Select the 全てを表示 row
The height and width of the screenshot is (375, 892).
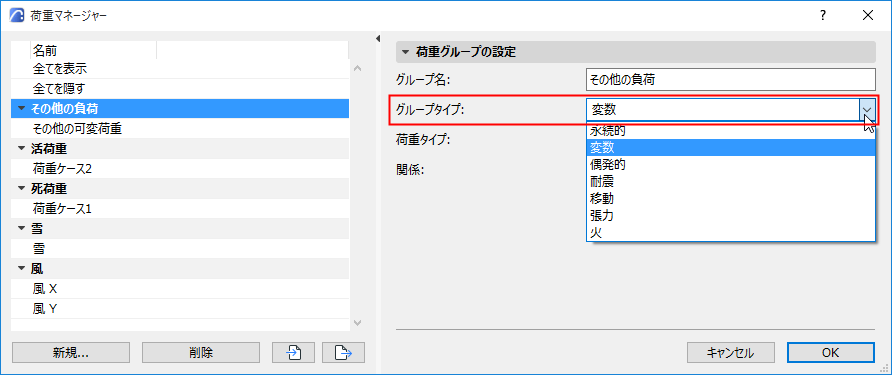[180, 69]
